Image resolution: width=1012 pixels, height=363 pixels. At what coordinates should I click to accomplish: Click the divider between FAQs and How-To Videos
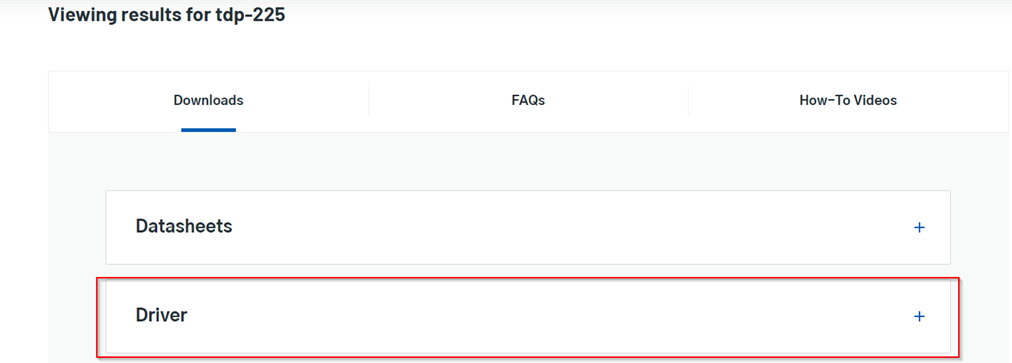click(688, 101)
